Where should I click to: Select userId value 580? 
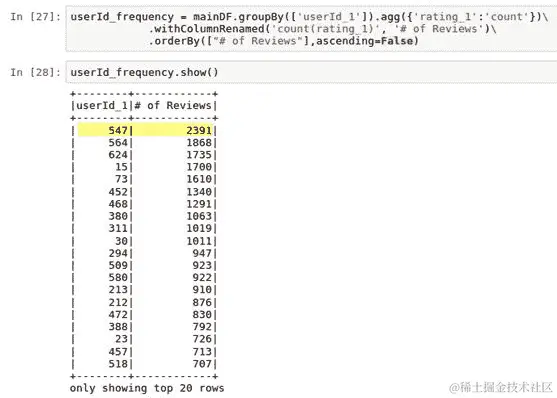tap(118, 277)
